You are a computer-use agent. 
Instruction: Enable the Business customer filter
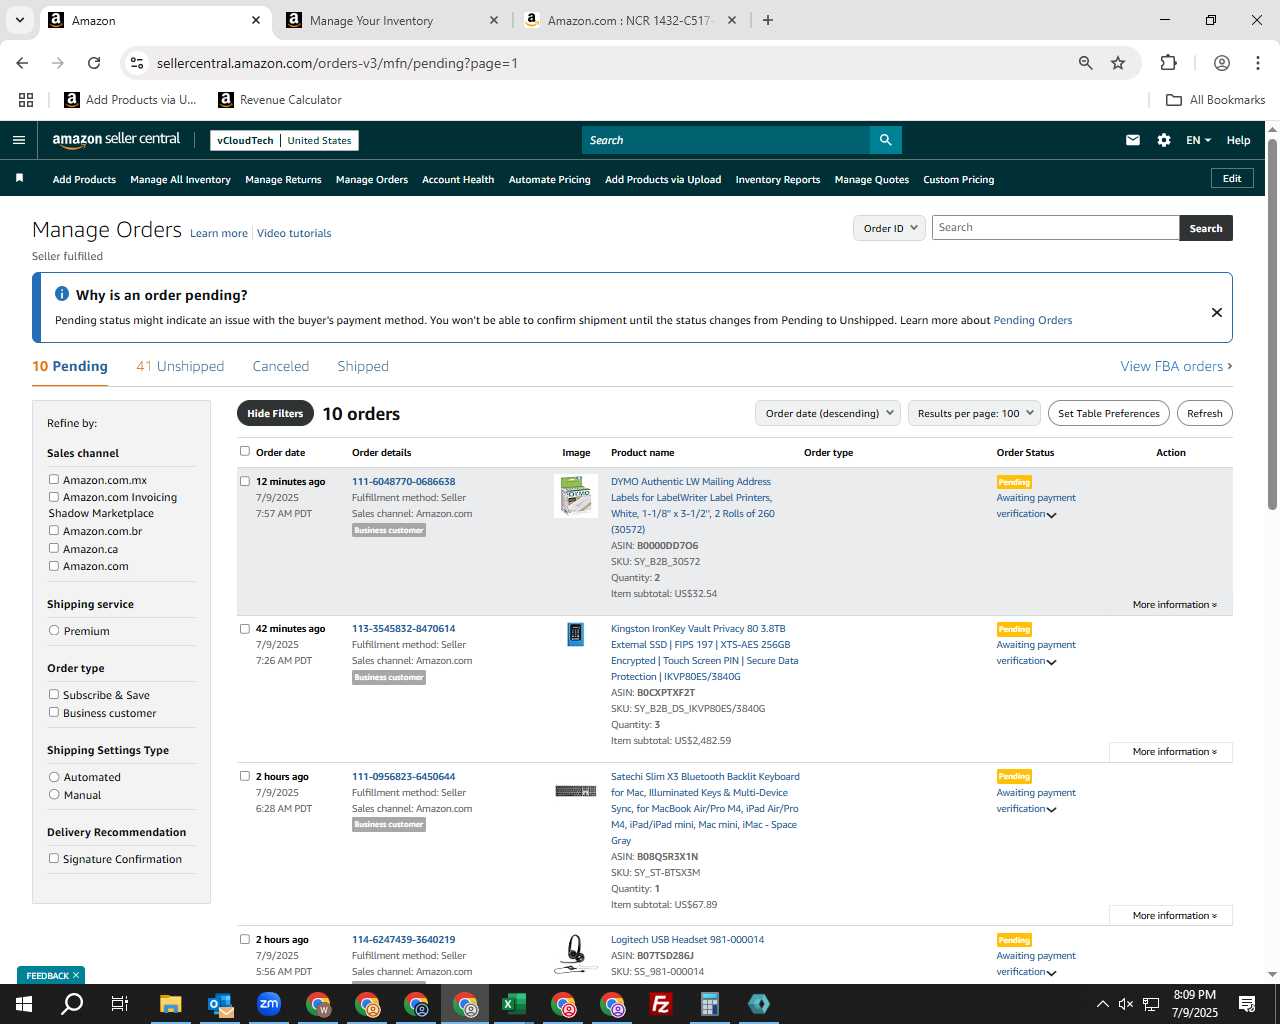pyautogui.click(x=54, y=712)
